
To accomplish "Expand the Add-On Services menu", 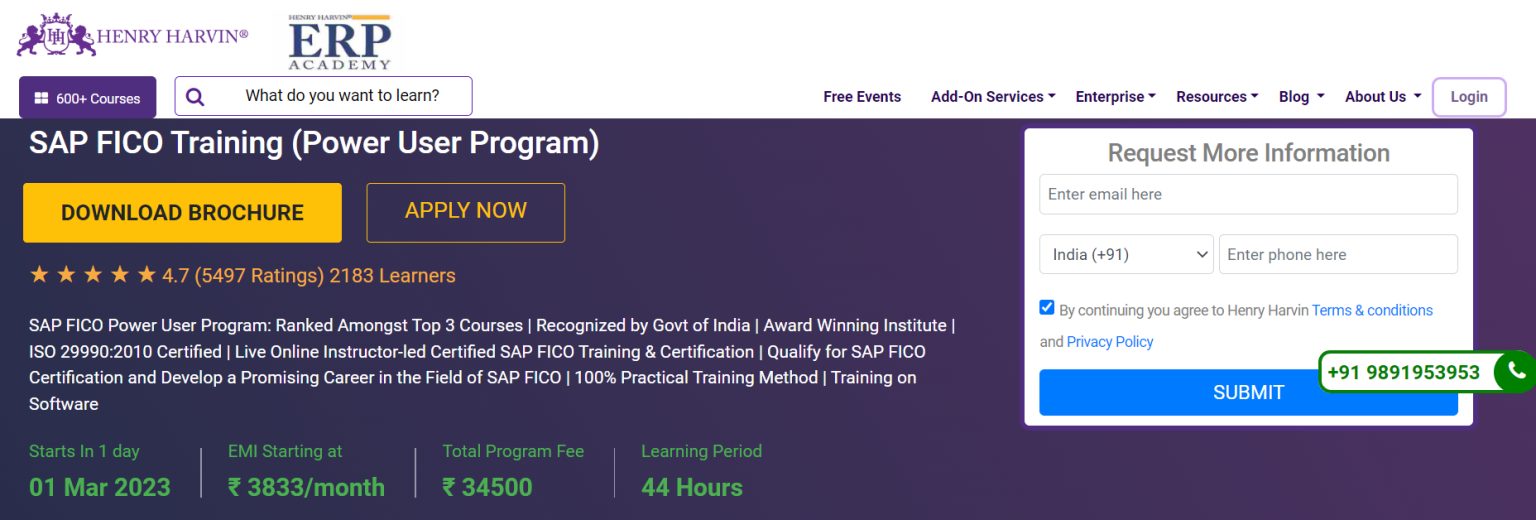I will coord(993,97).
